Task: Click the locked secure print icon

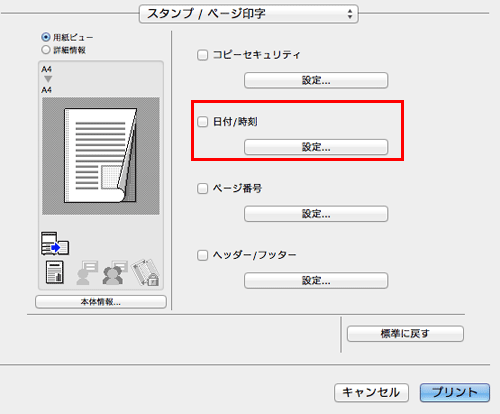Action: (146, 272)
